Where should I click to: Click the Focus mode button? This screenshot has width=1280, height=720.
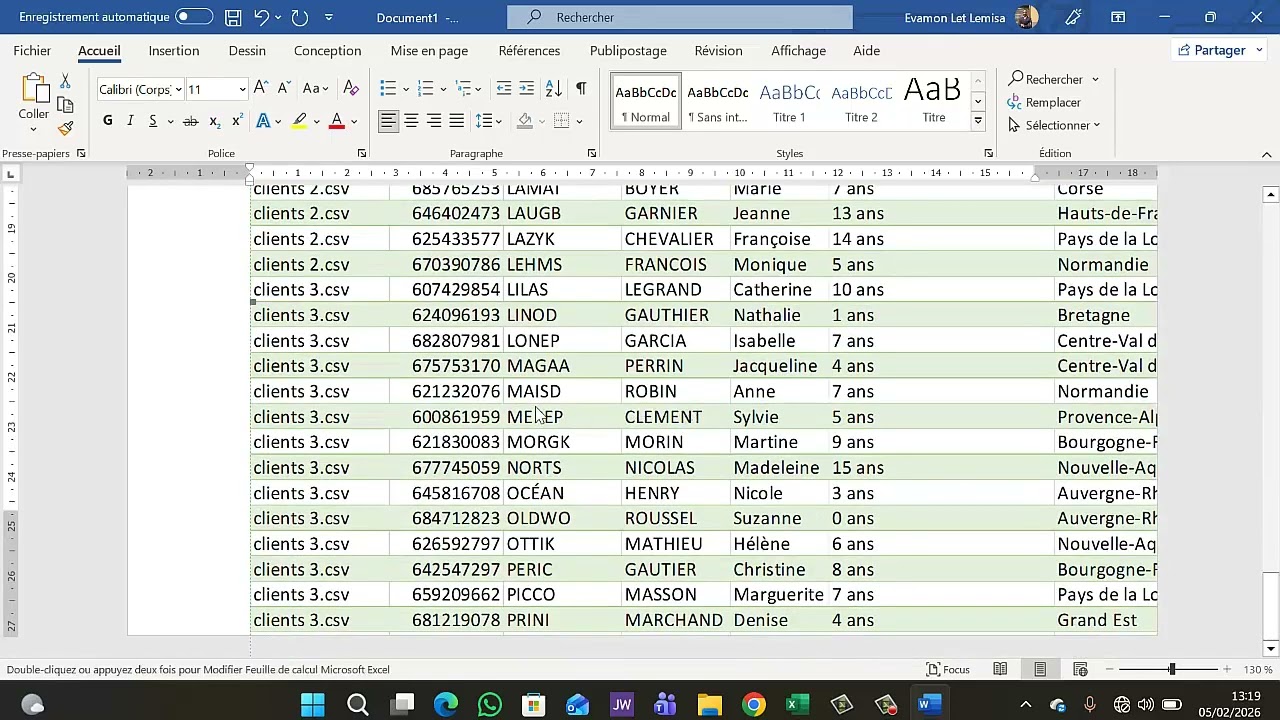948,669
